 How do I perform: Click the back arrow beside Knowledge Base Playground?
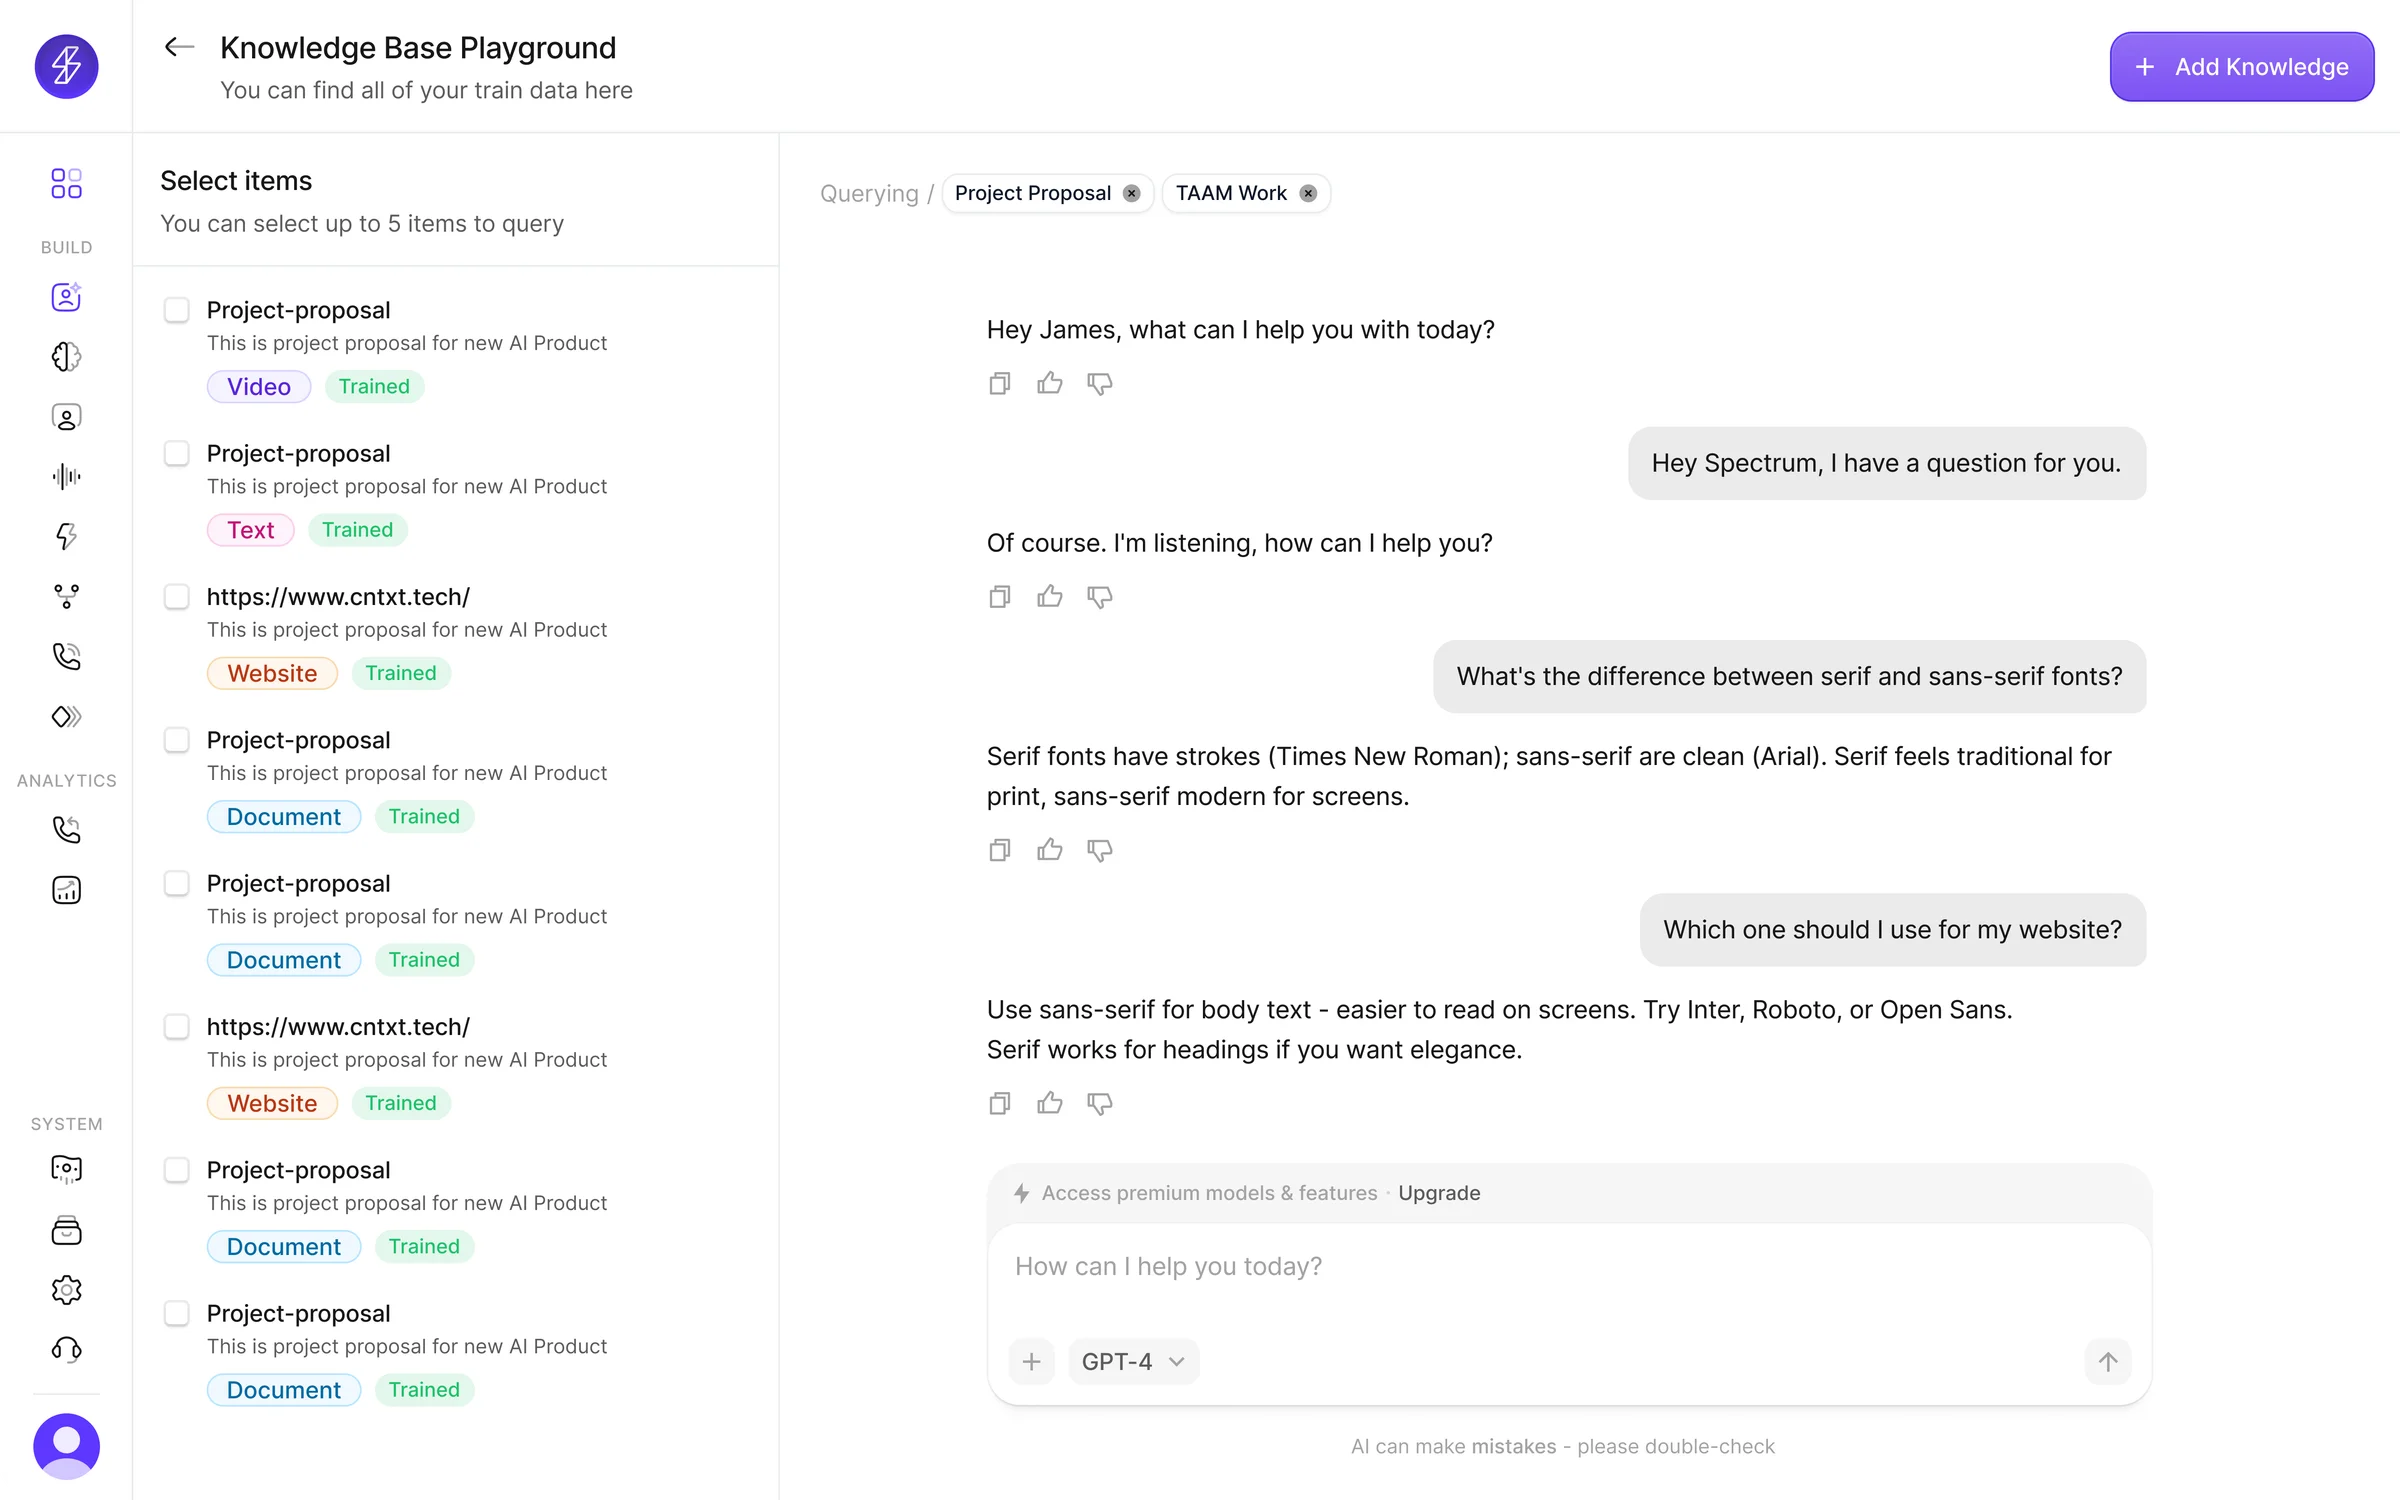179,47
